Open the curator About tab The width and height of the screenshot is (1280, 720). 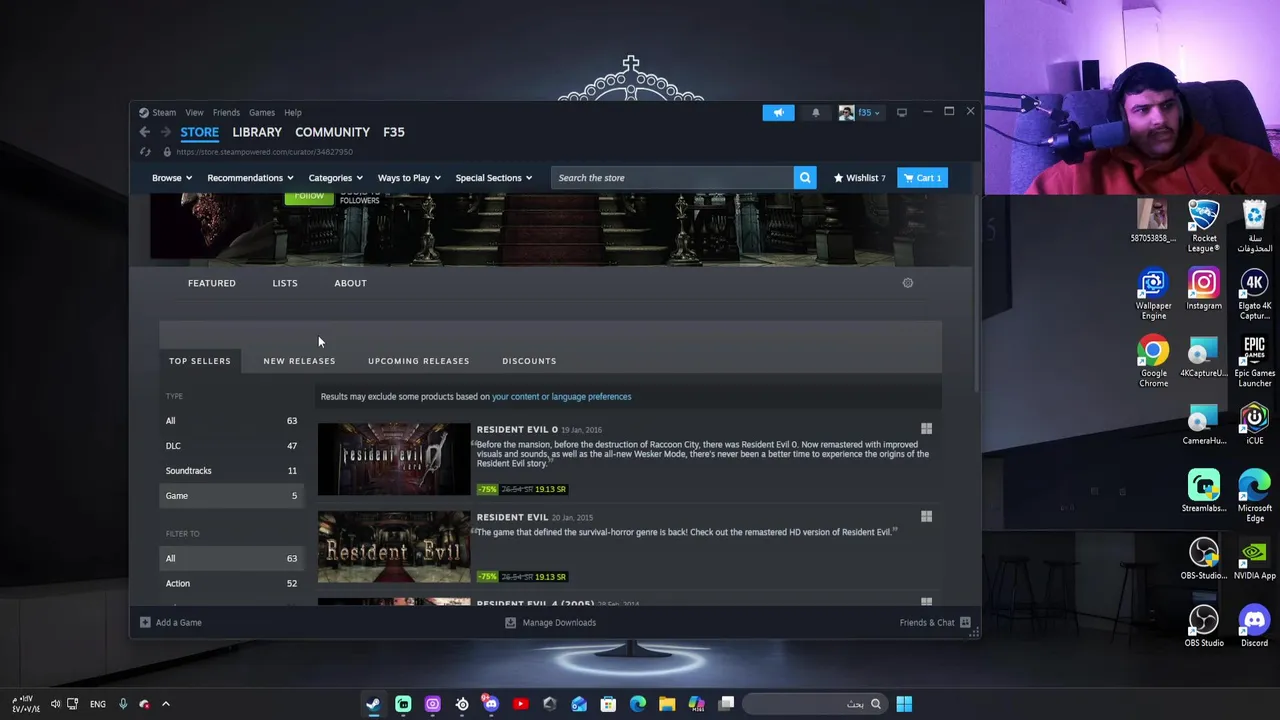click(x=350, y=283)
